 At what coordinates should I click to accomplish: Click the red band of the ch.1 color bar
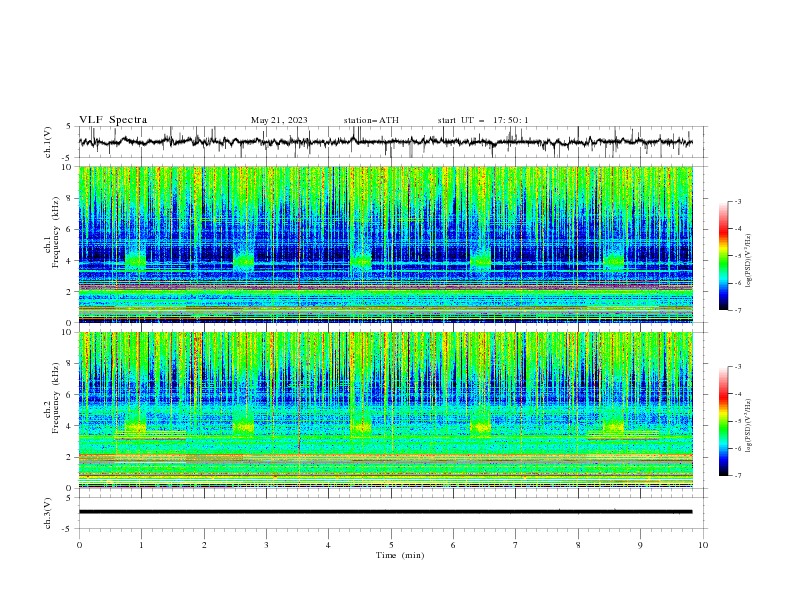point(723,232)
